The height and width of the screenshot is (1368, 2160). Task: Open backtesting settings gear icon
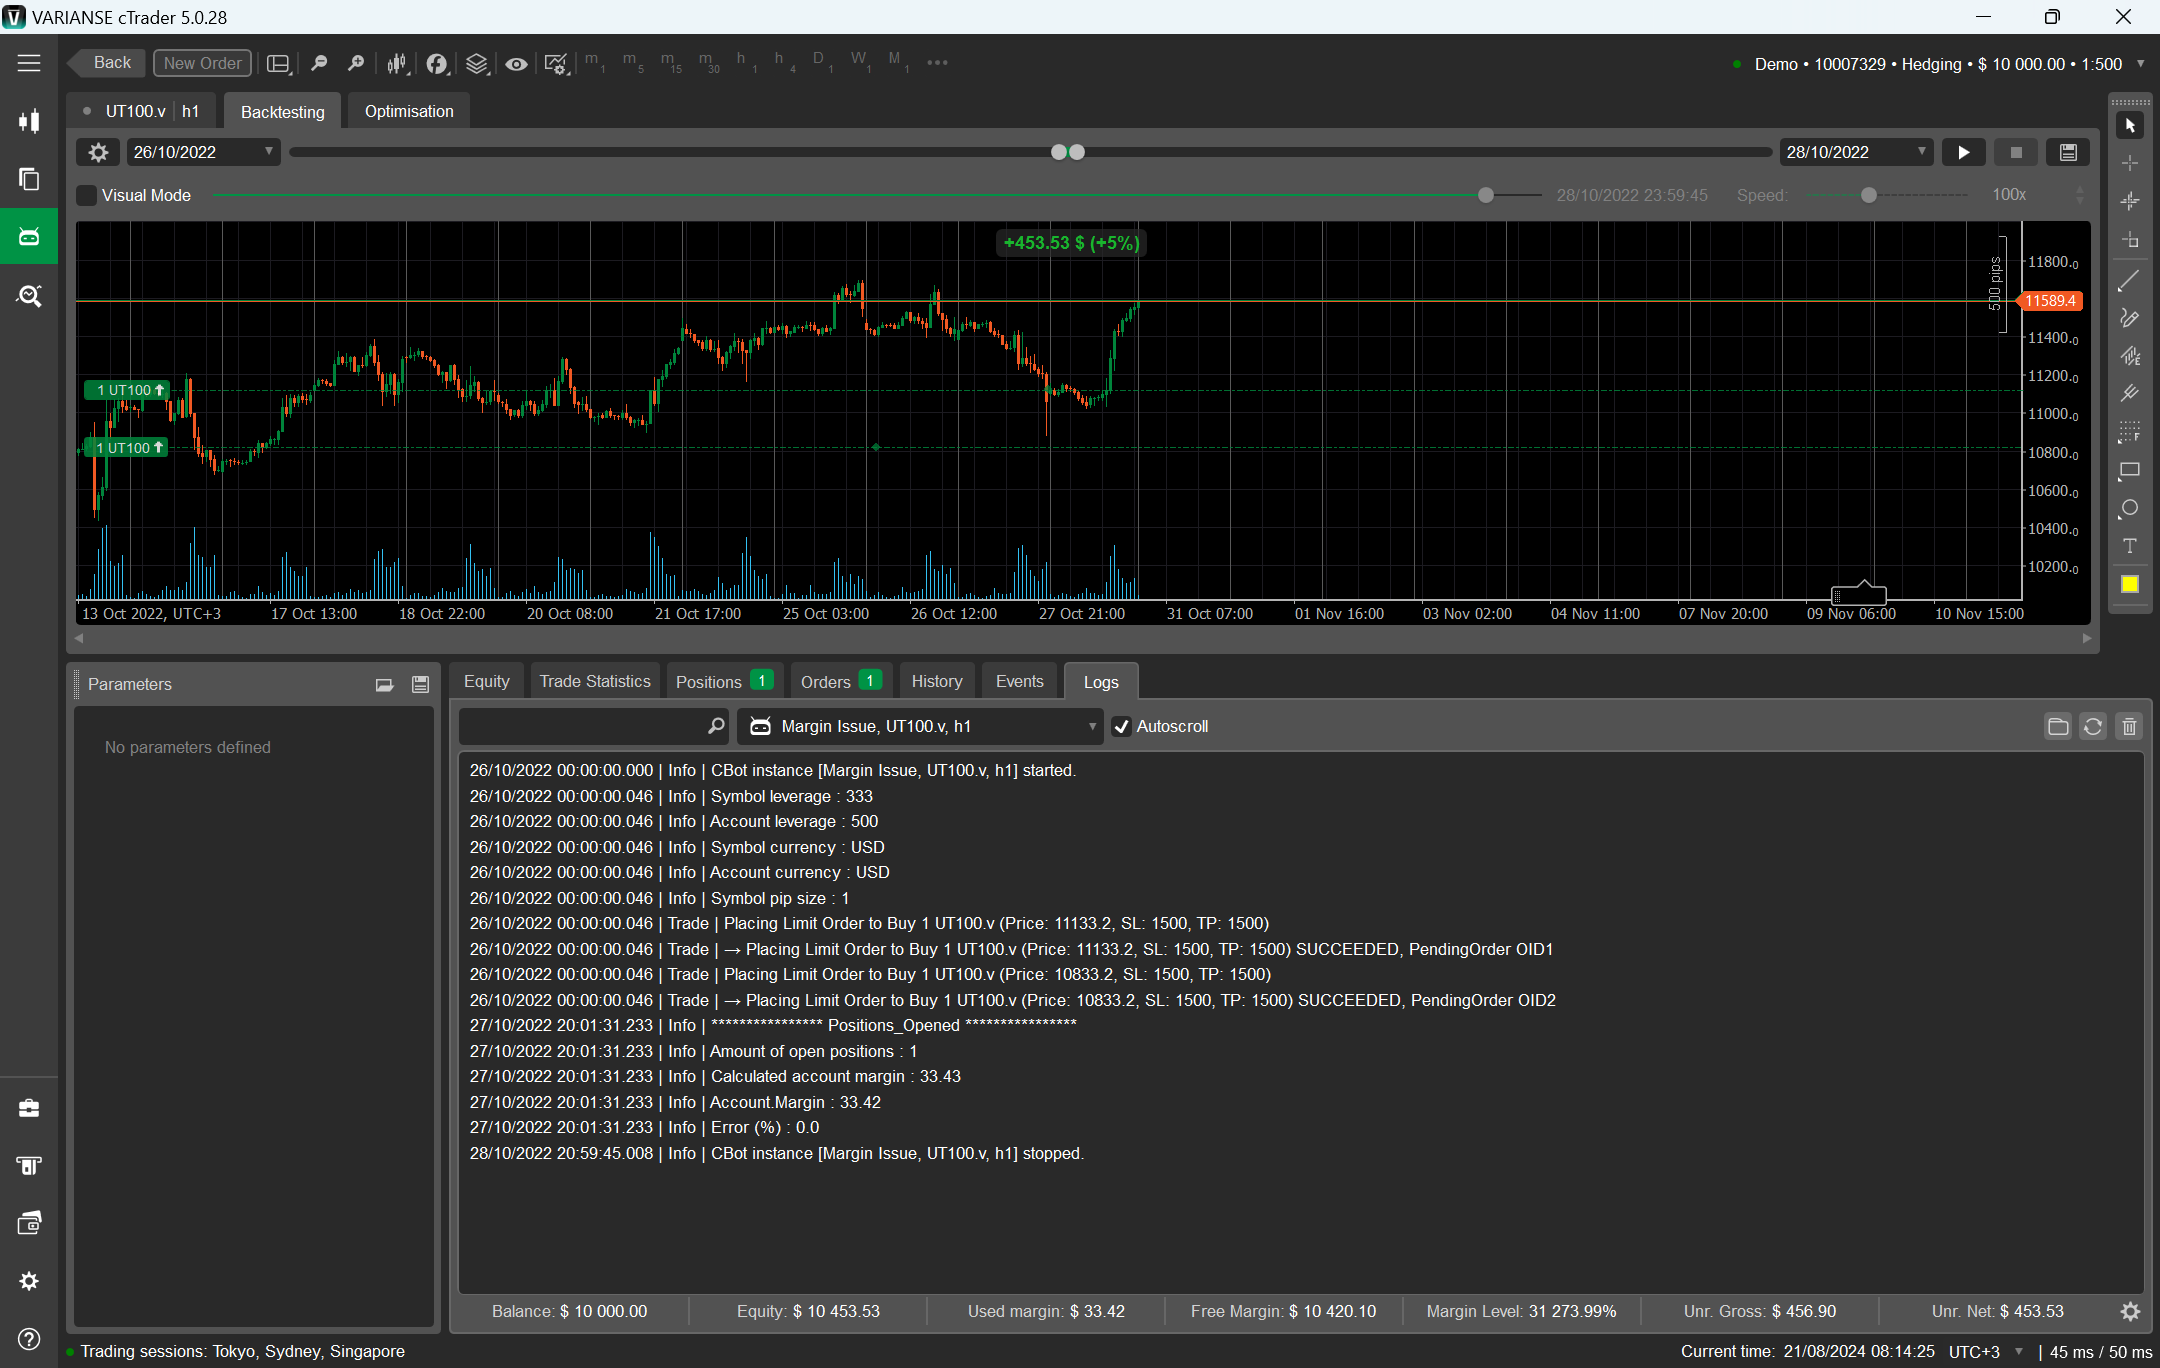98,152
